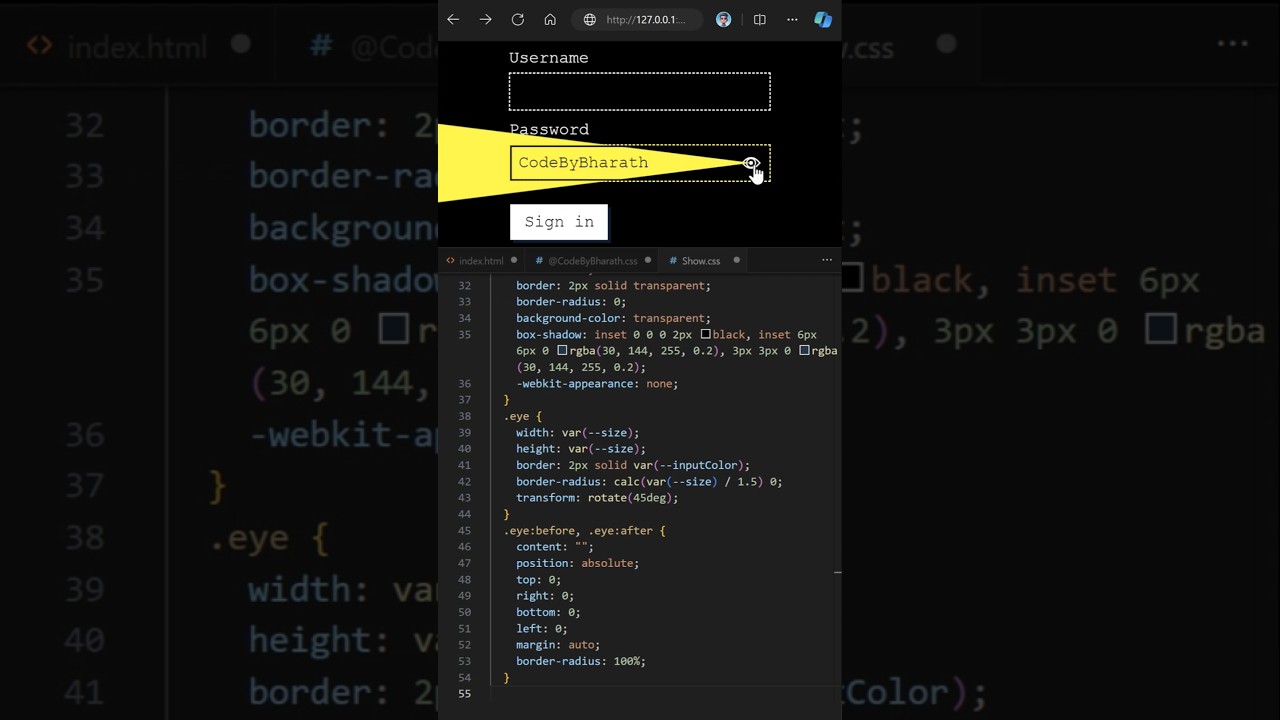Image resolution: width=1280 pixels, height=720 pixels.
Task: Close the index.html tab via its unsaved dot
Action: [x=514, y=260]
